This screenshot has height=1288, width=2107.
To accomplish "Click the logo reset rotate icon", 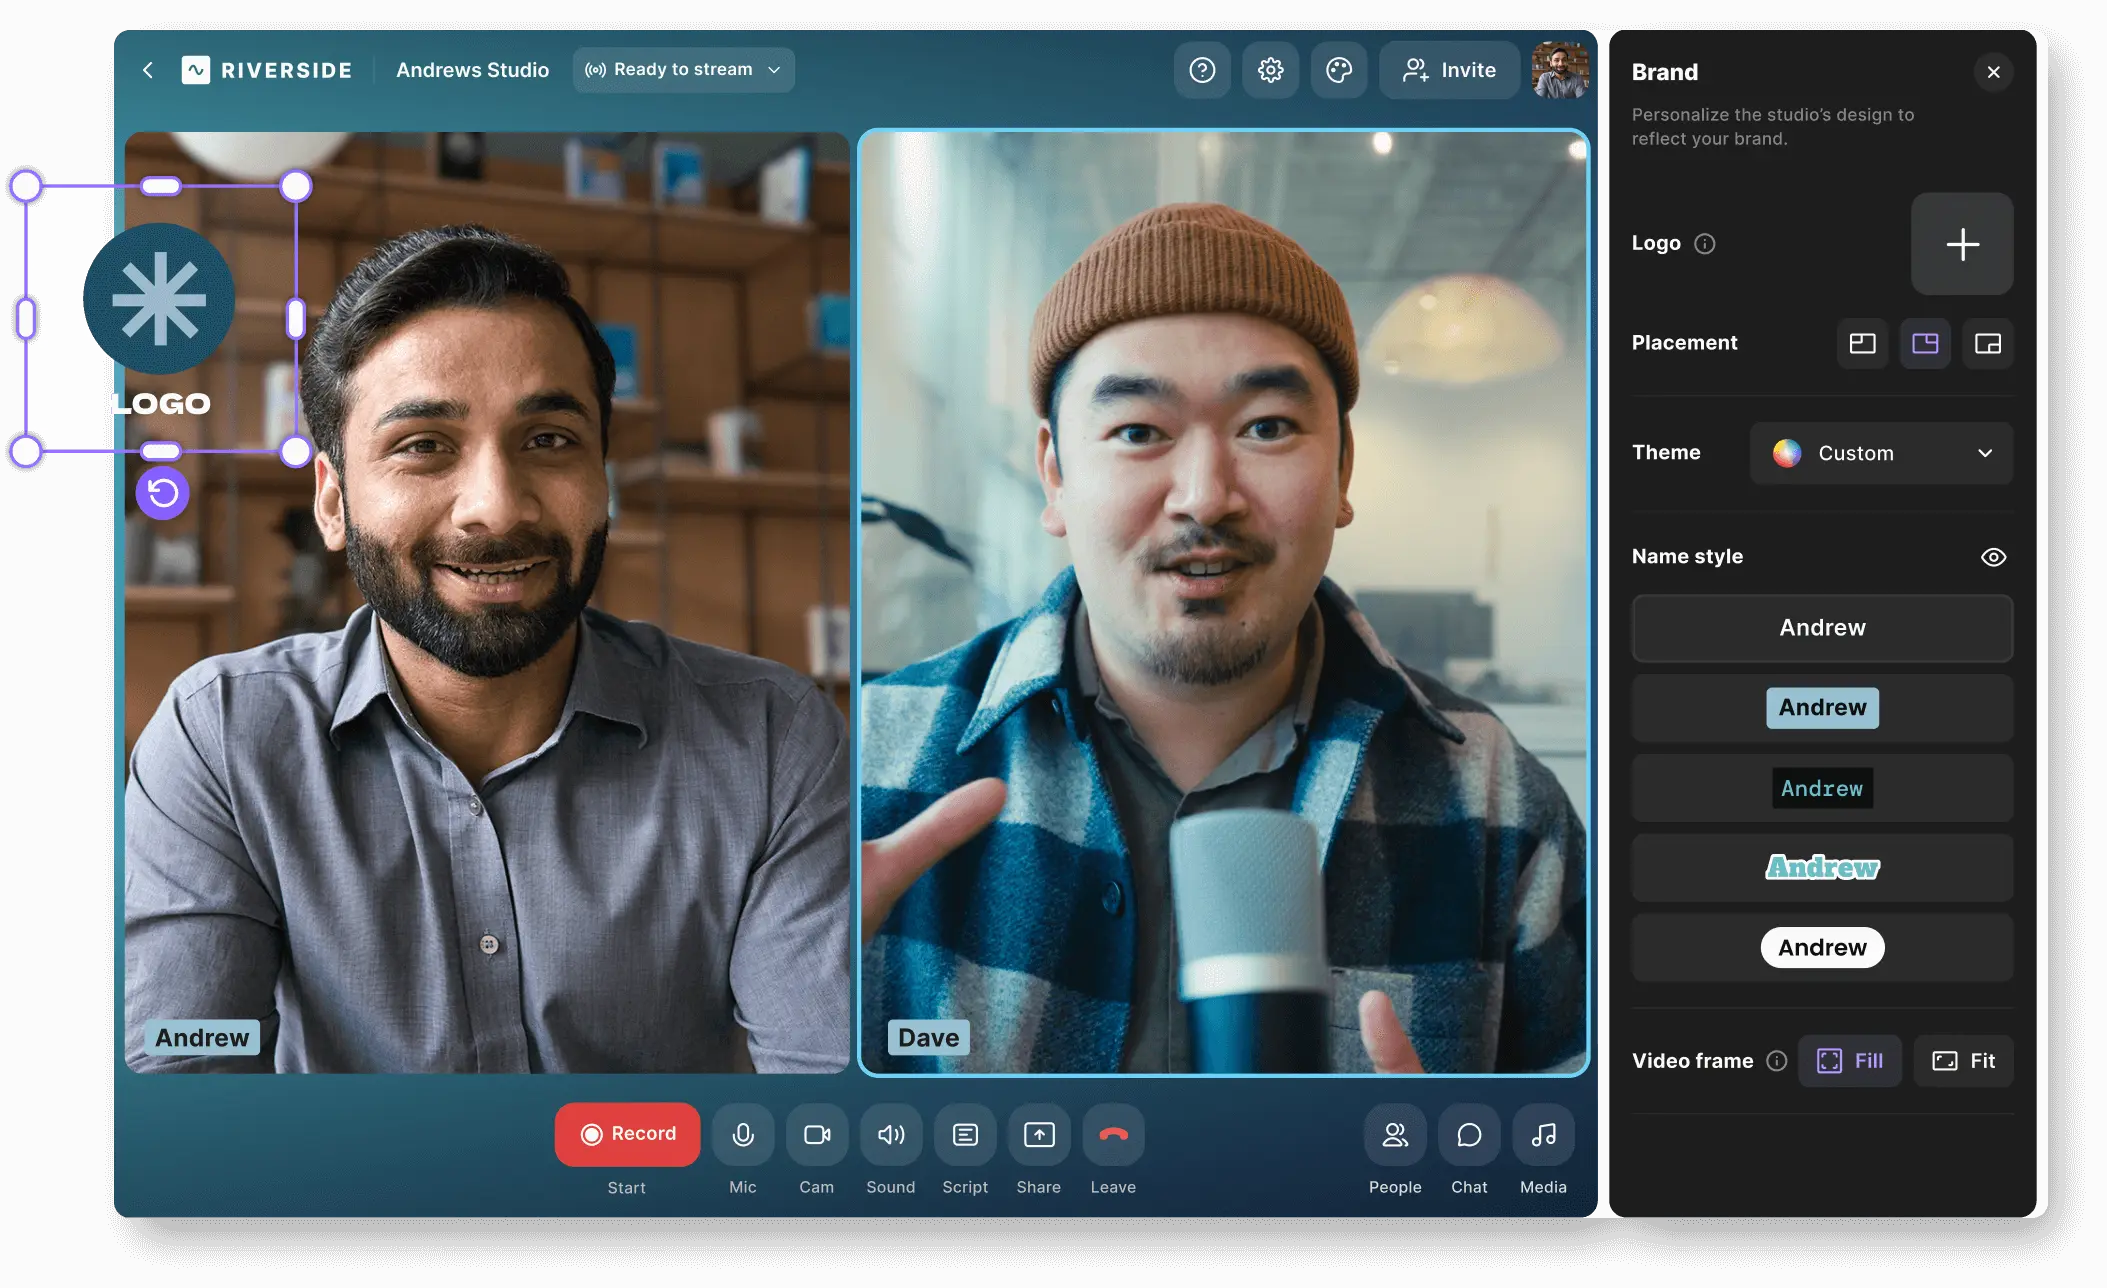I will click(x=163, y=493).
